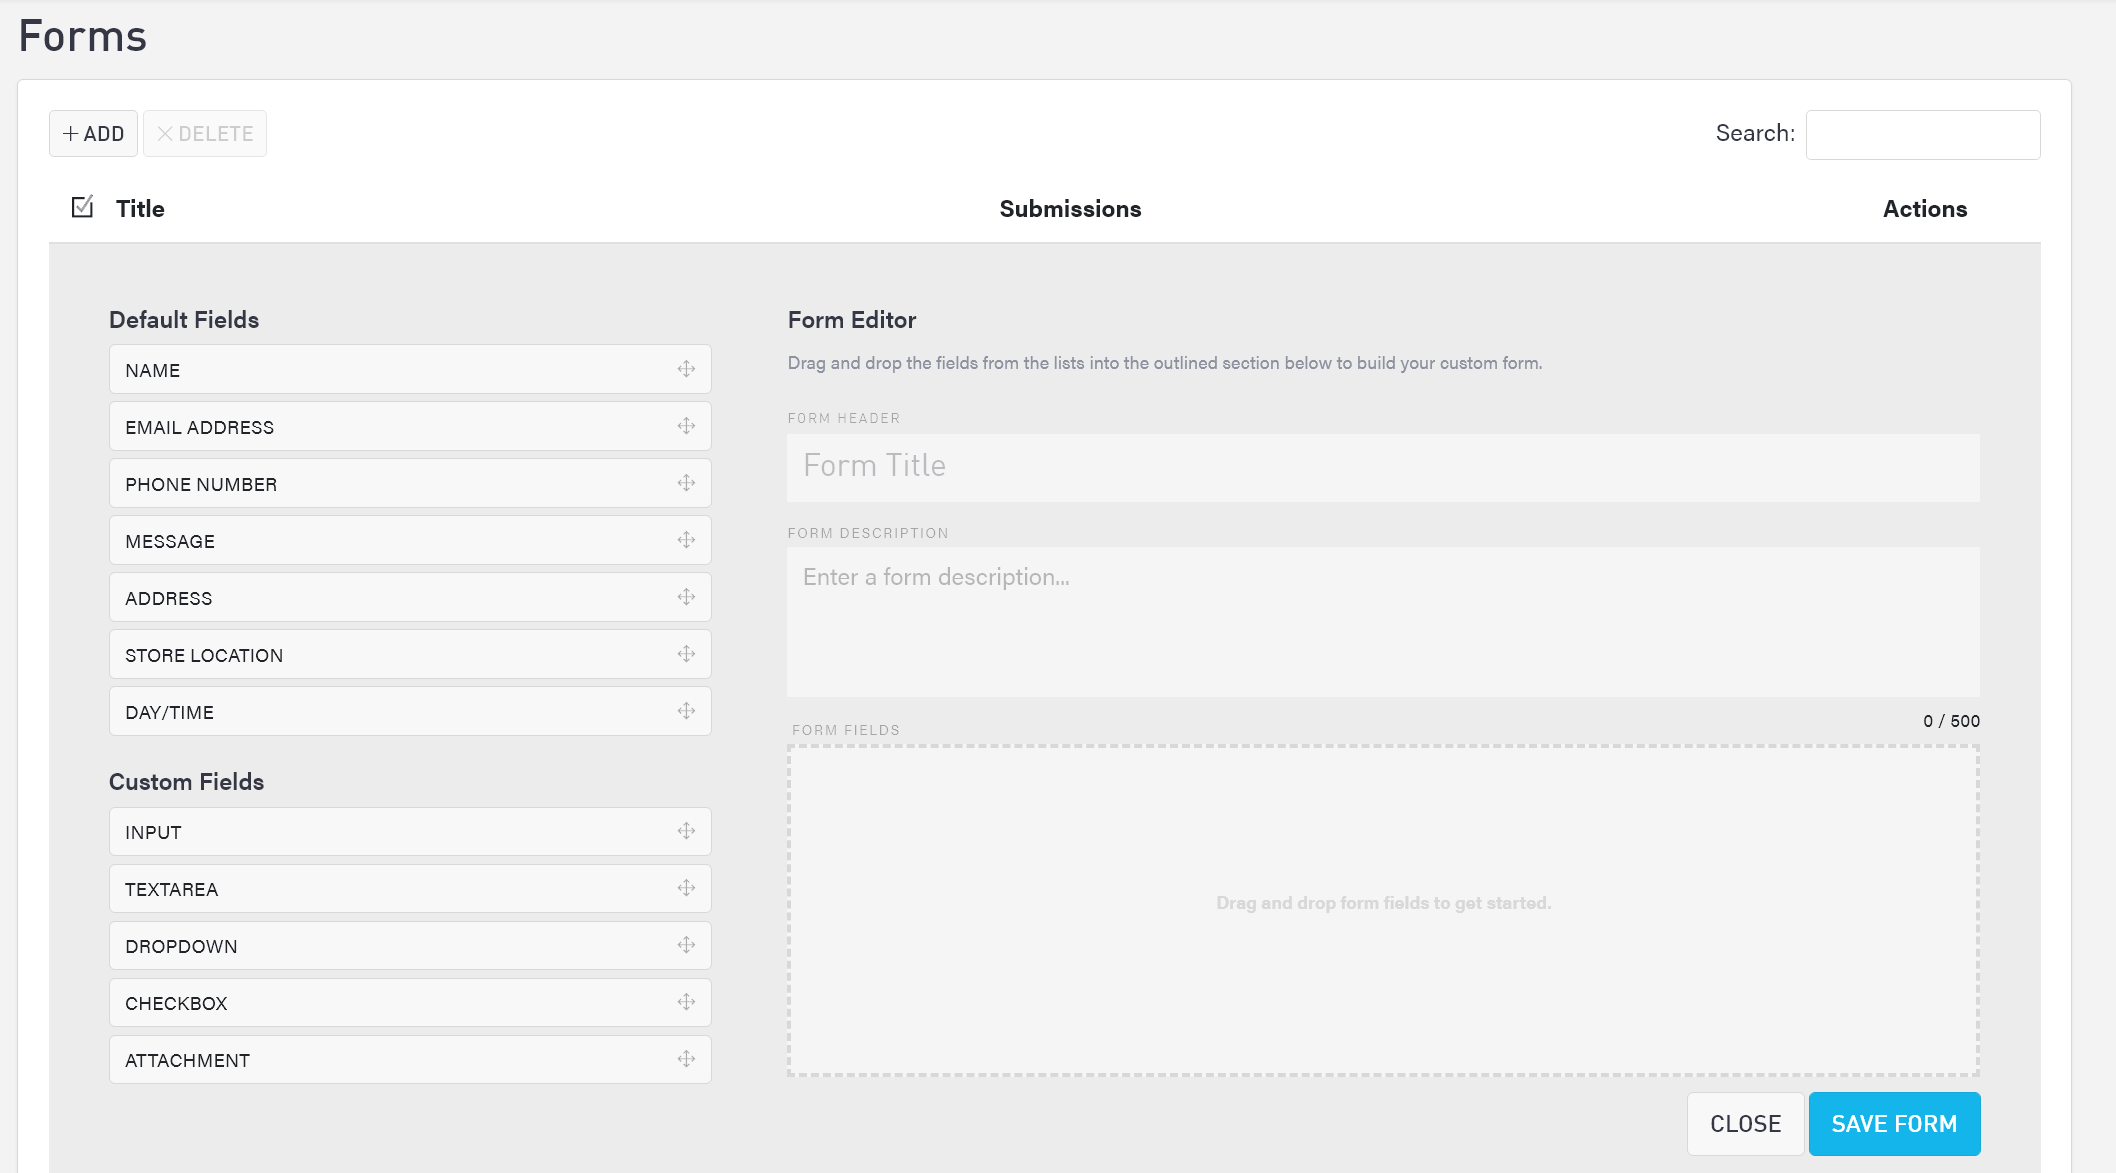Click the move icon on ATTACHMENT field
This screenshot has width=2116, height=1173.
686,1059
